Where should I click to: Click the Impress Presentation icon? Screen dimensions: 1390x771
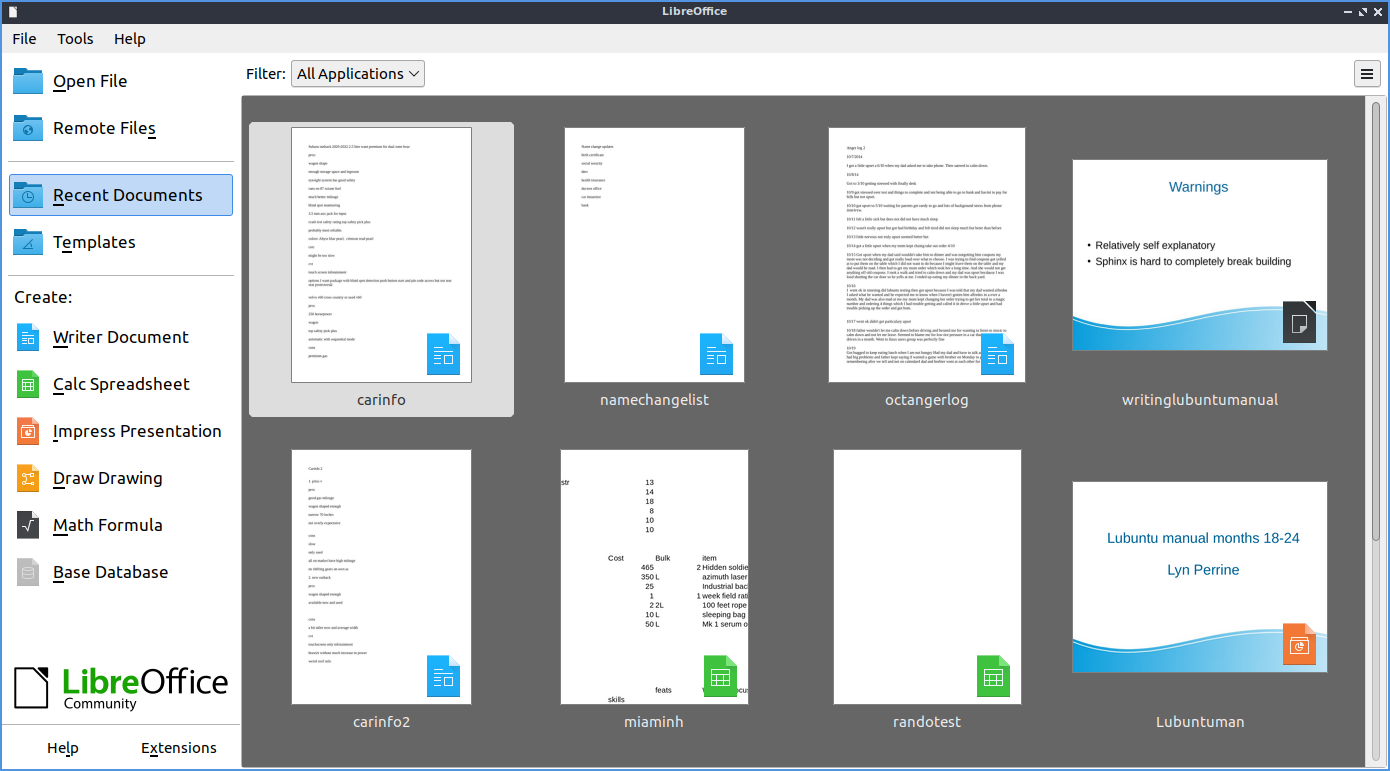(28, 431)
